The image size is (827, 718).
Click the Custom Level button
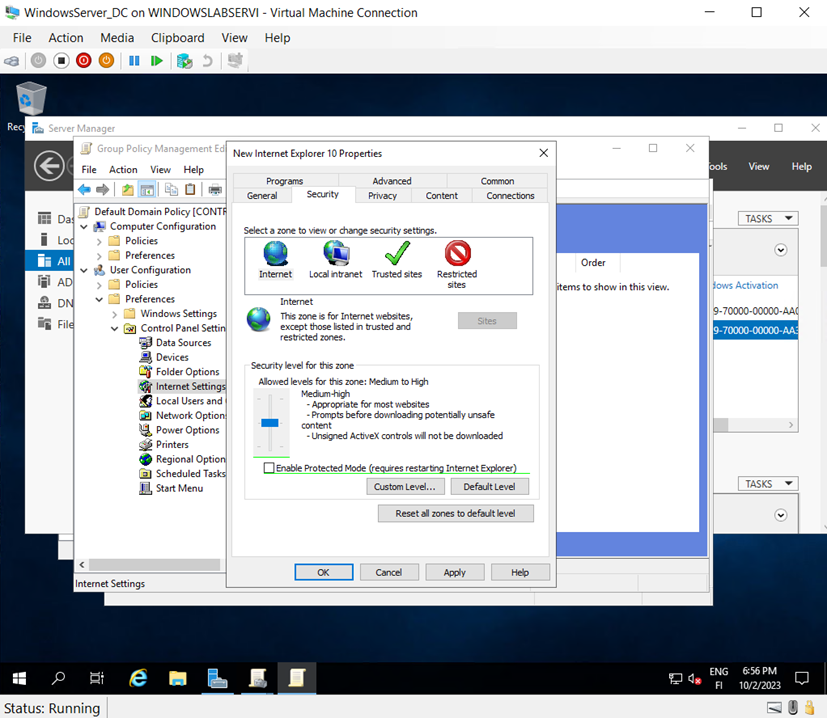coord(405,486)
